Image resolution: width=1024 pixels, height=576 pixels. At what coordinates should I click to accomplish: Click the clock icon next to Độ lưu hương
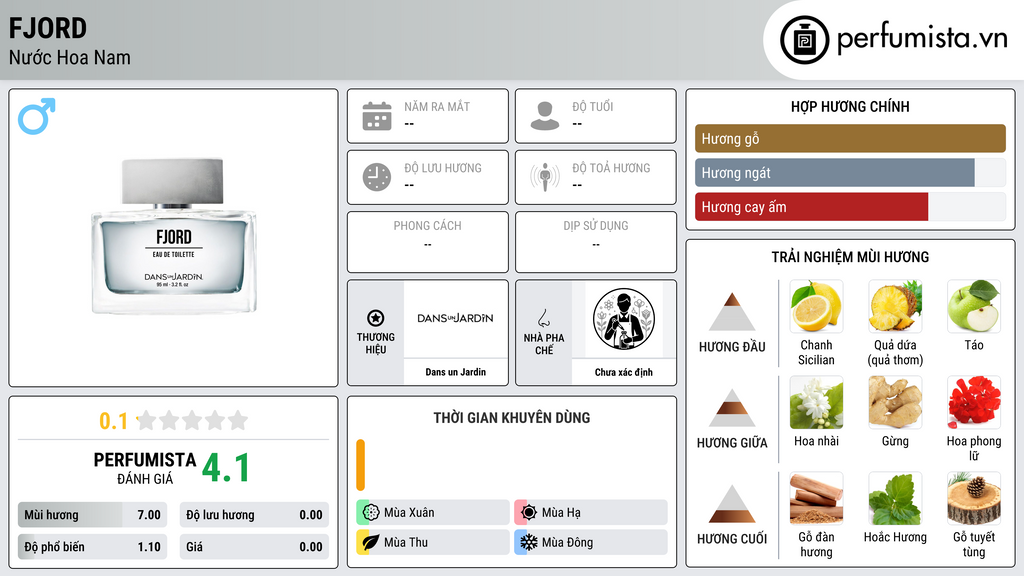pyautogui.click(x=377, y=177)
